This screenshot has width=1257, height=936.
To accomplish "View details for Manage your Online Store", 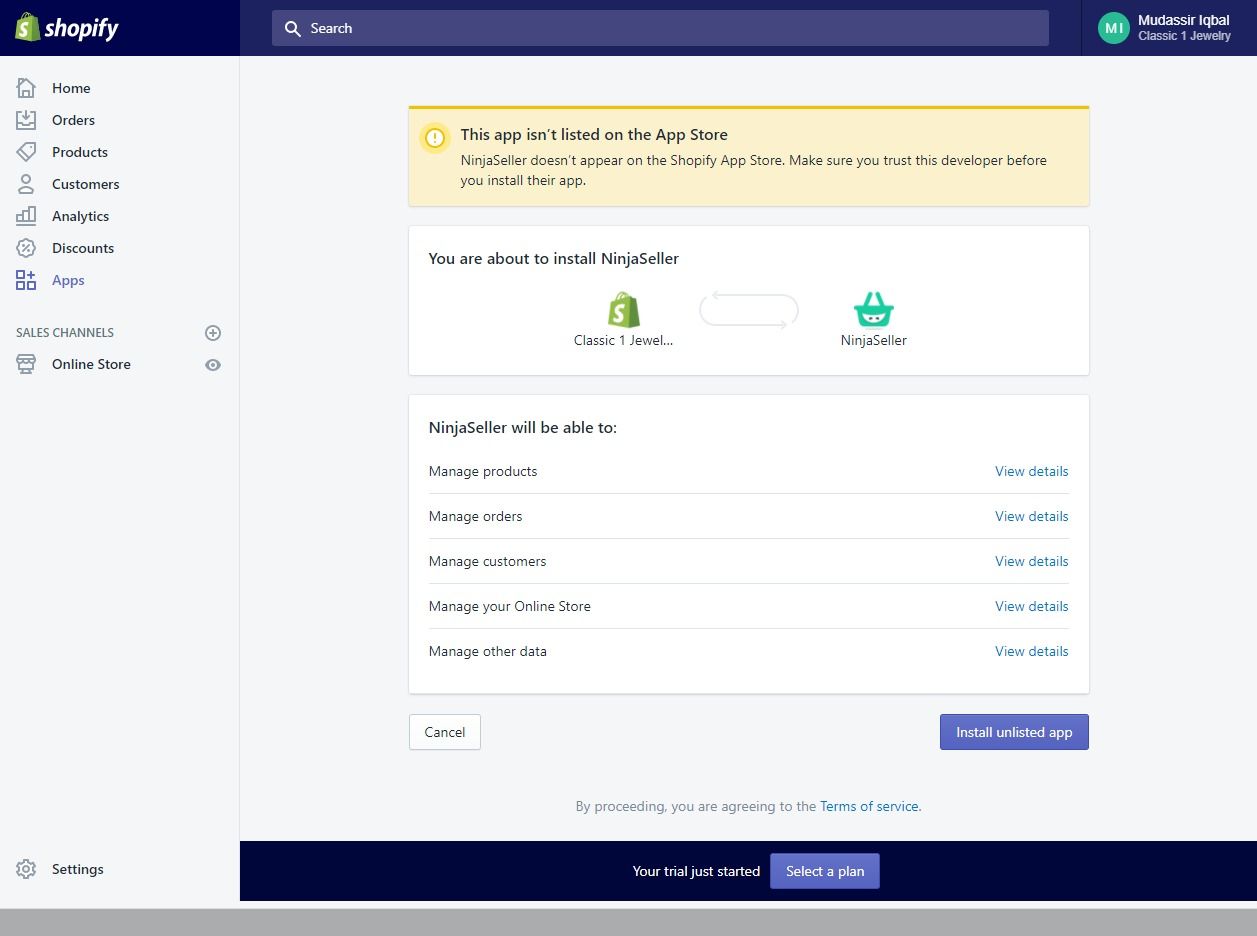I will tap(1031, 606).
